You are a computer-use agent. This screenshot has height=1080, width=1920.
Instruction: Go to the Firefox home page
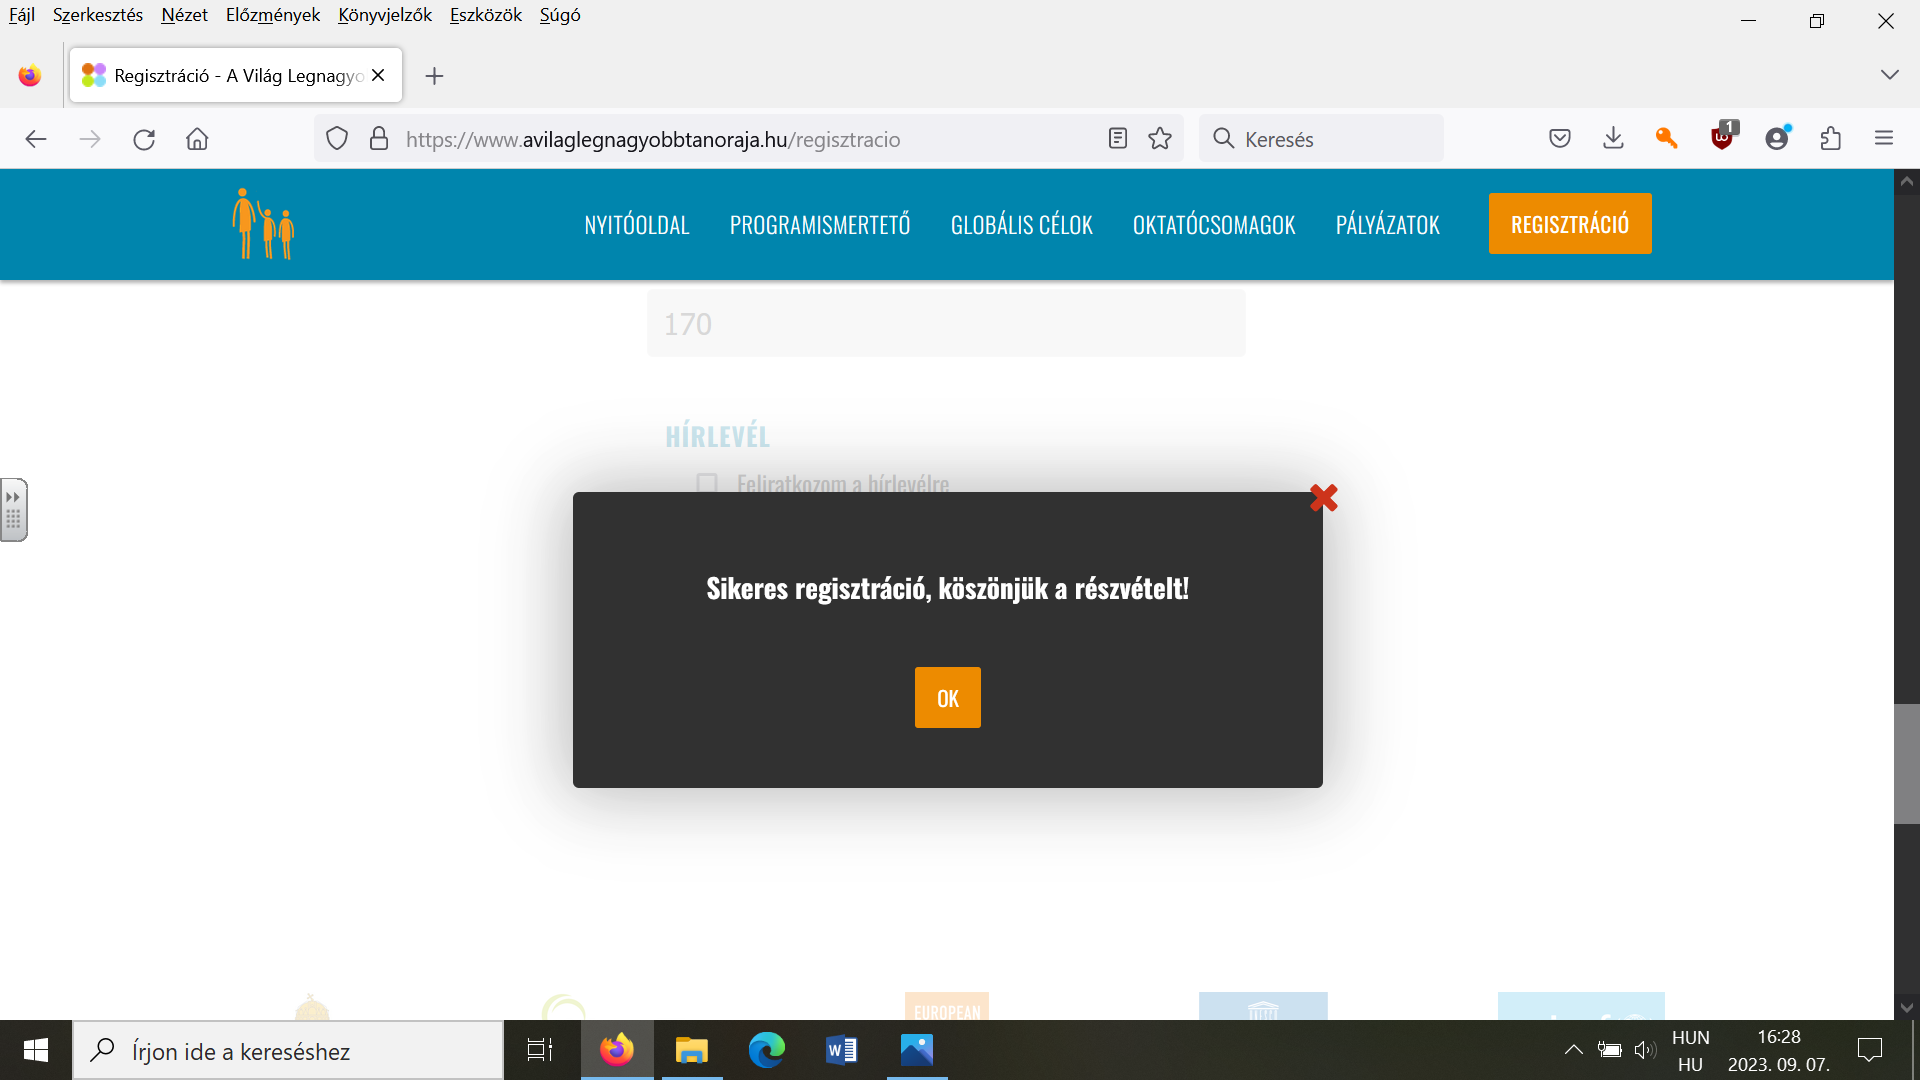tap(197, 139)
